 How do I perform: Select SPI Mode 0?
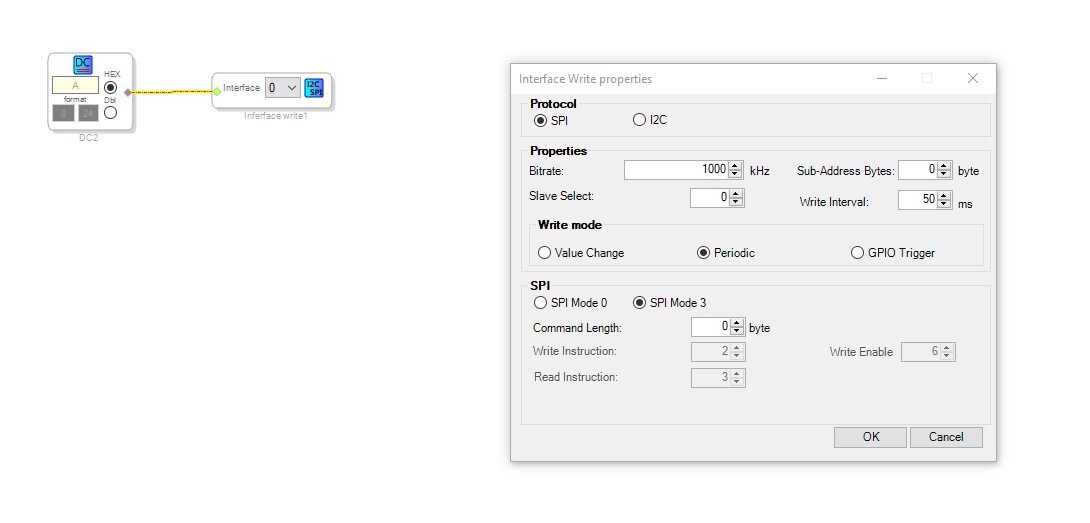click(540, 303)
